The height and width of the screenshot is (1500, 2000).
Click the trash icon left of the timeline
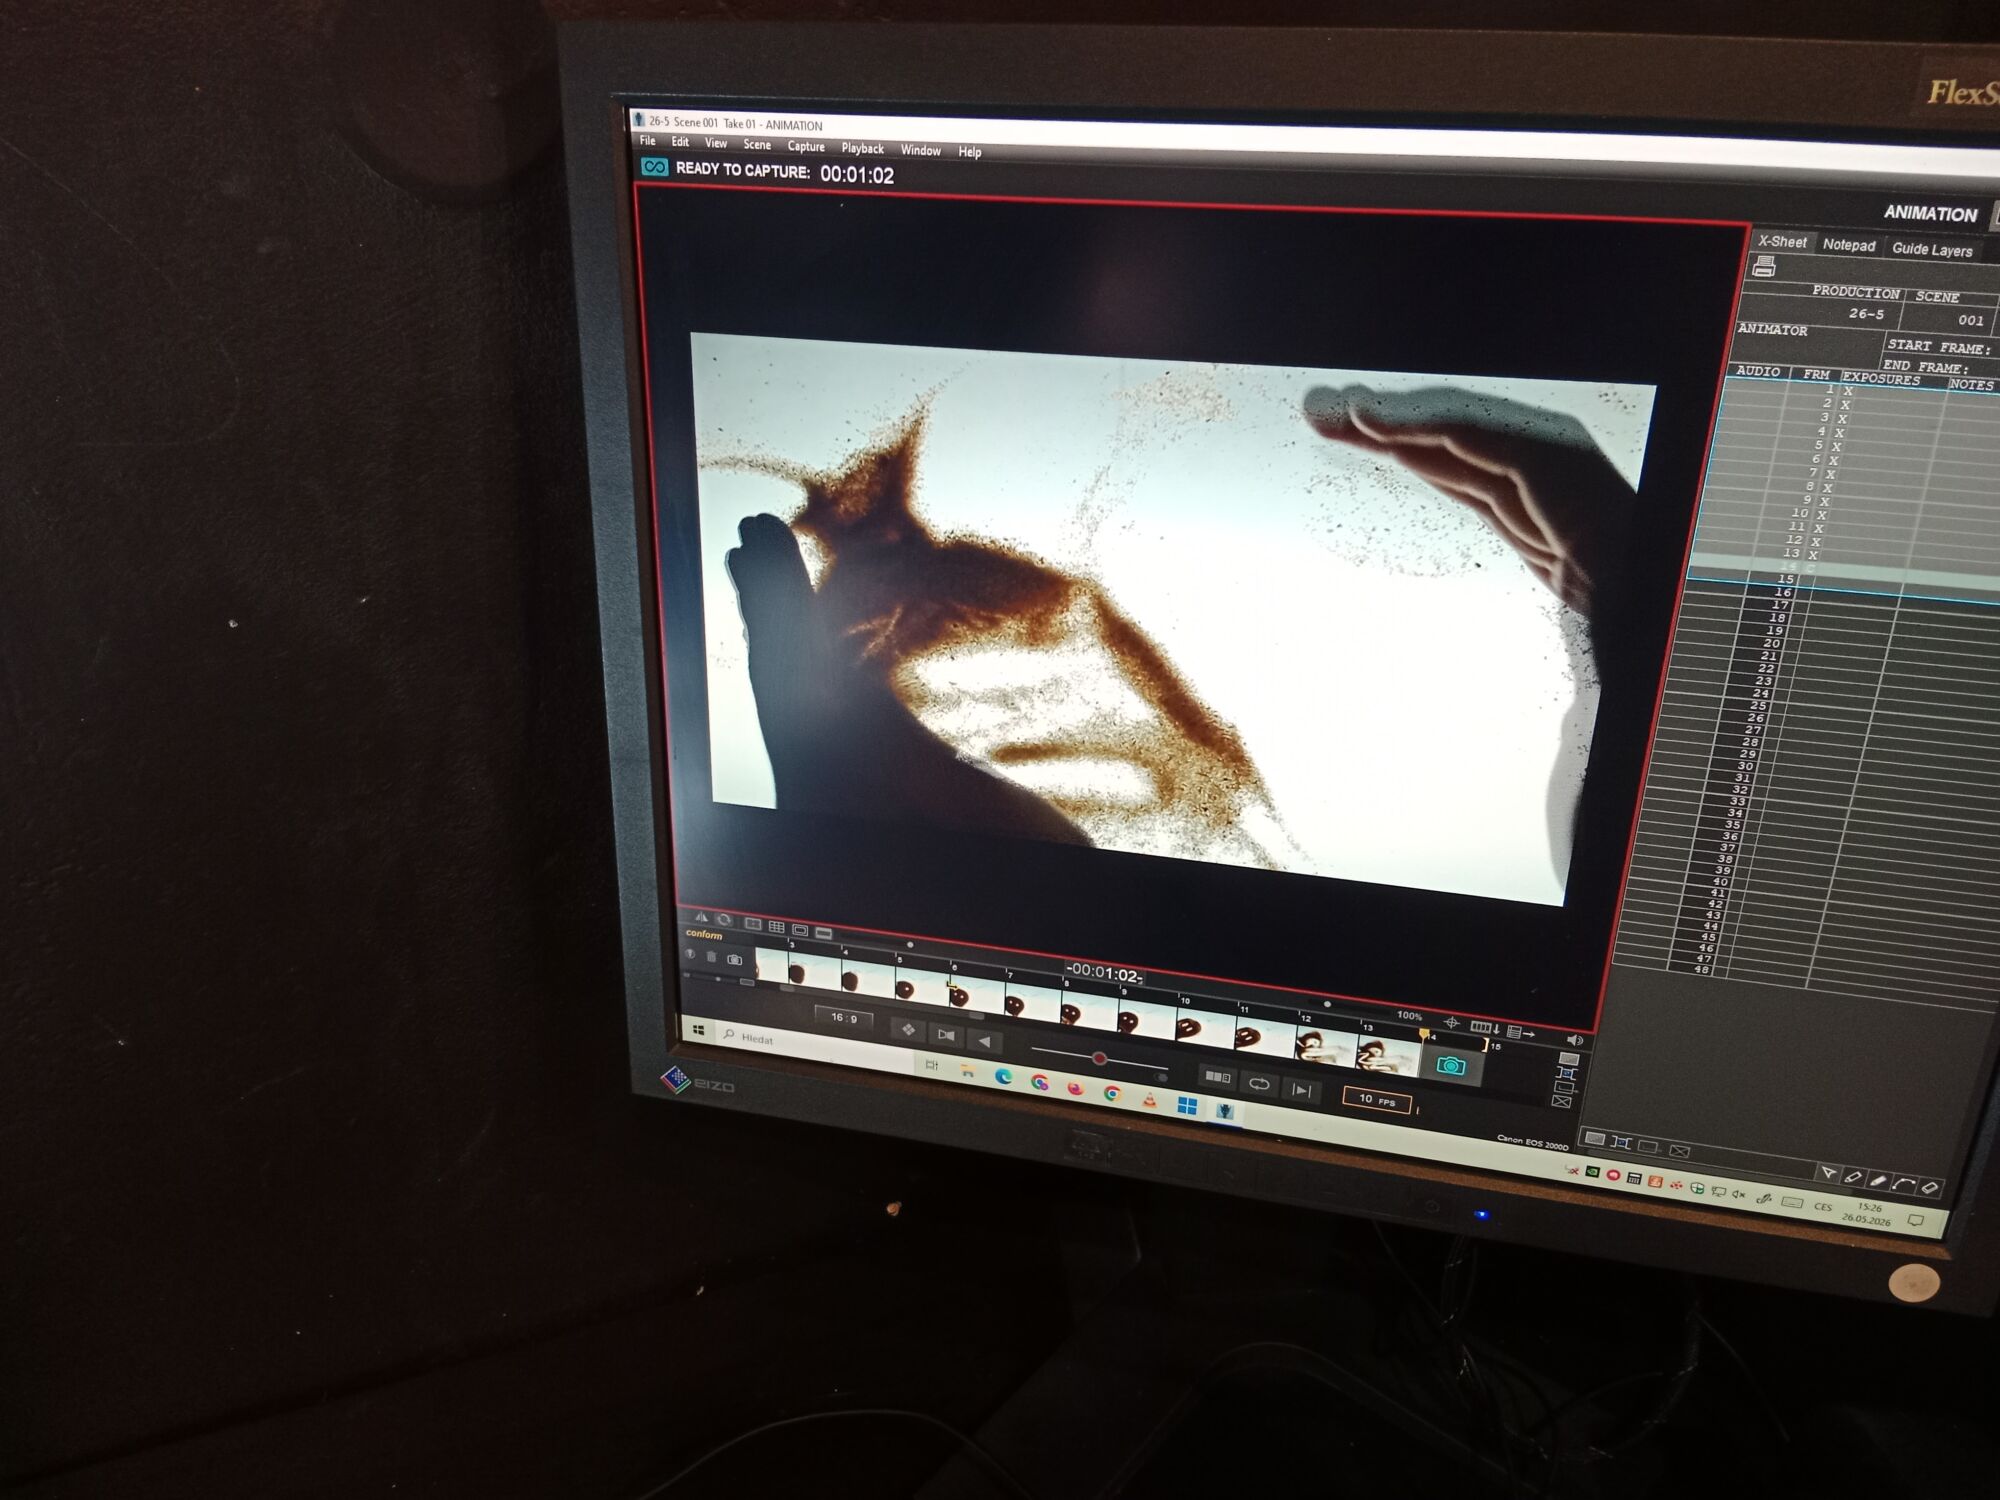[x=711, y=957]
